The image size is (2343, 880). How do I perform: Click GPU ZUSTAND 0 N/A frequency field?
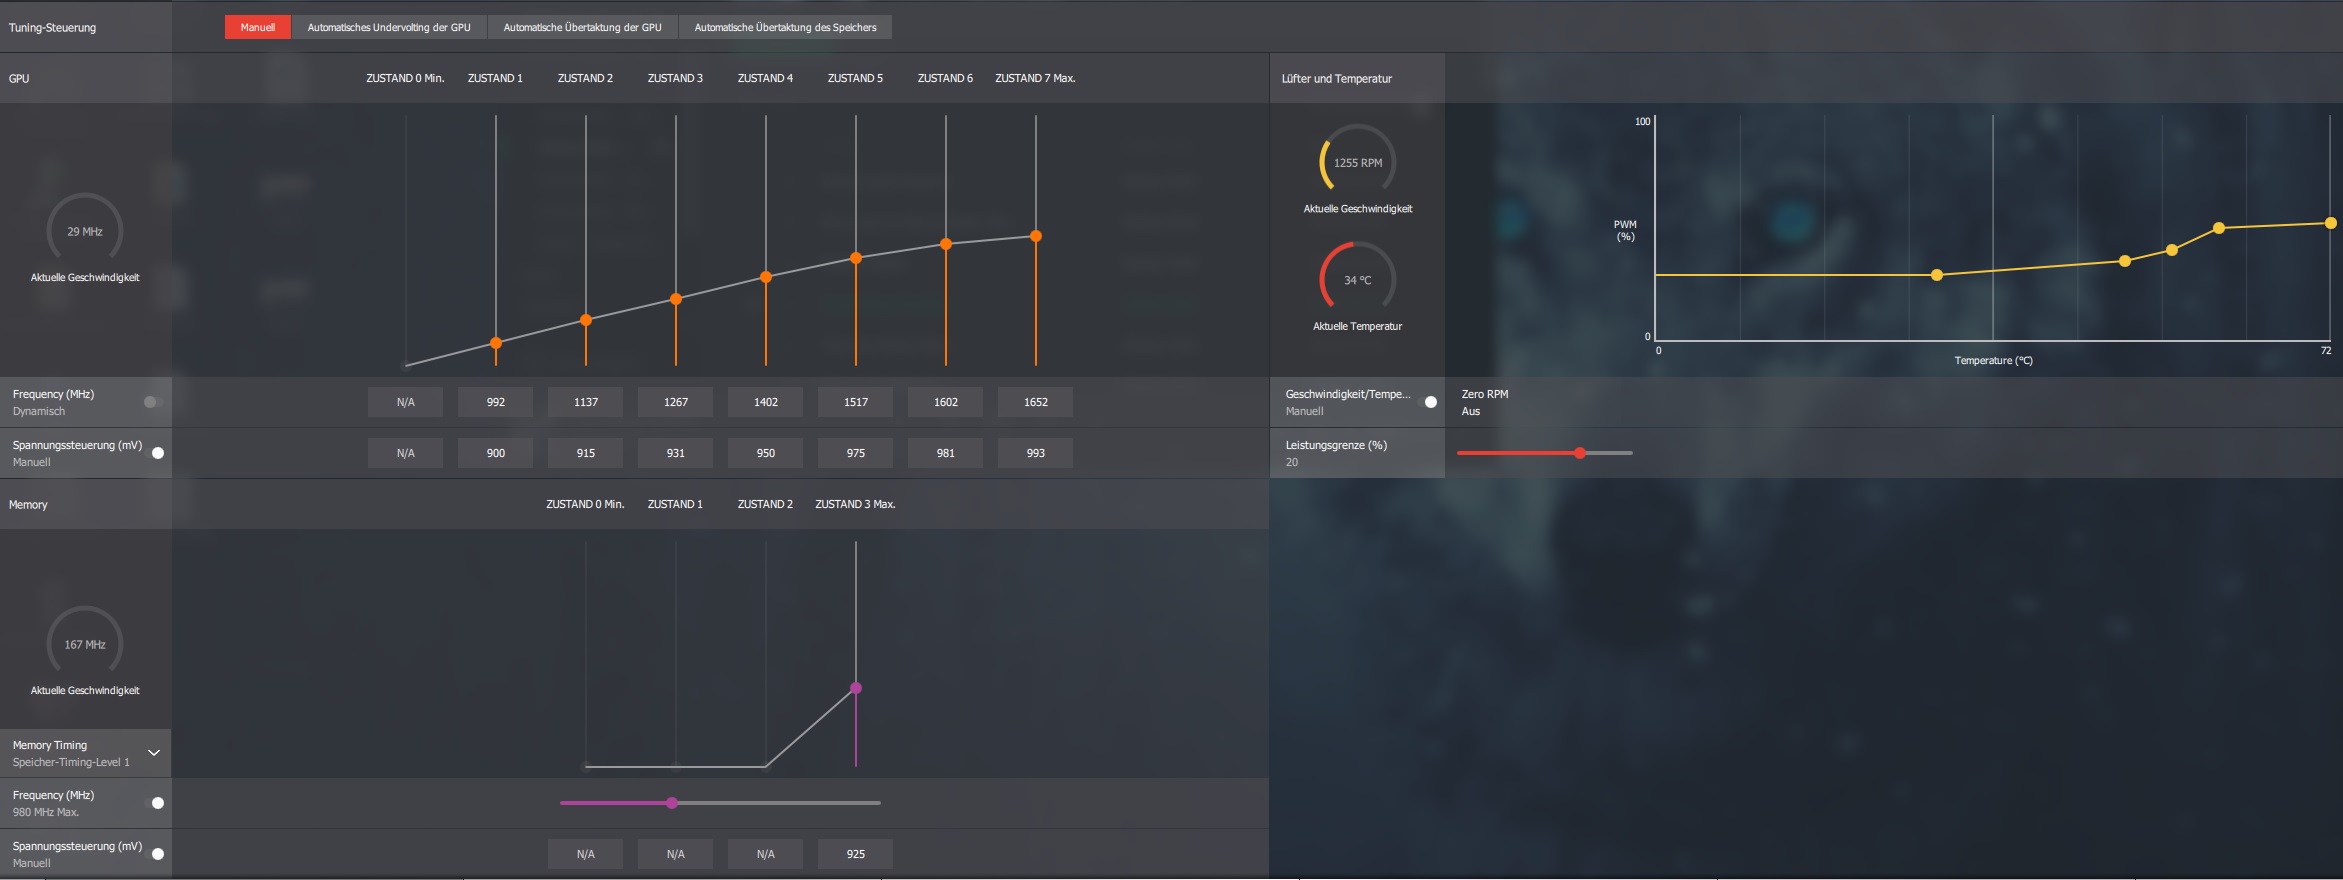pyautogui.click(x=405, y=402)
